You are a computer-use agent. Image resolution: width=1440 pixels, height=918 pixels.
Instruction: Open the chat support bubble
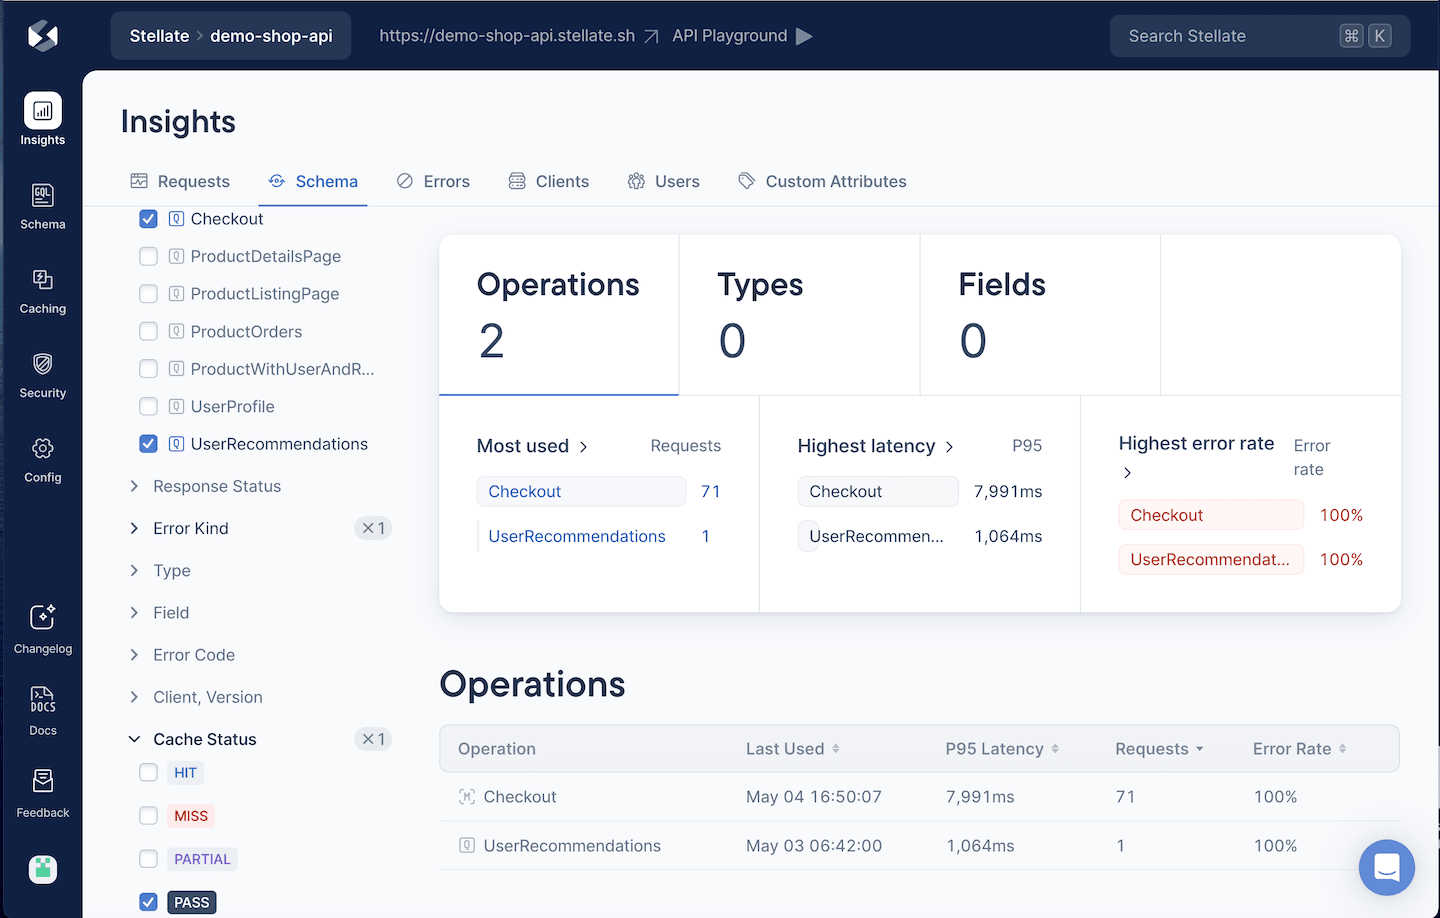[1386, 867]
